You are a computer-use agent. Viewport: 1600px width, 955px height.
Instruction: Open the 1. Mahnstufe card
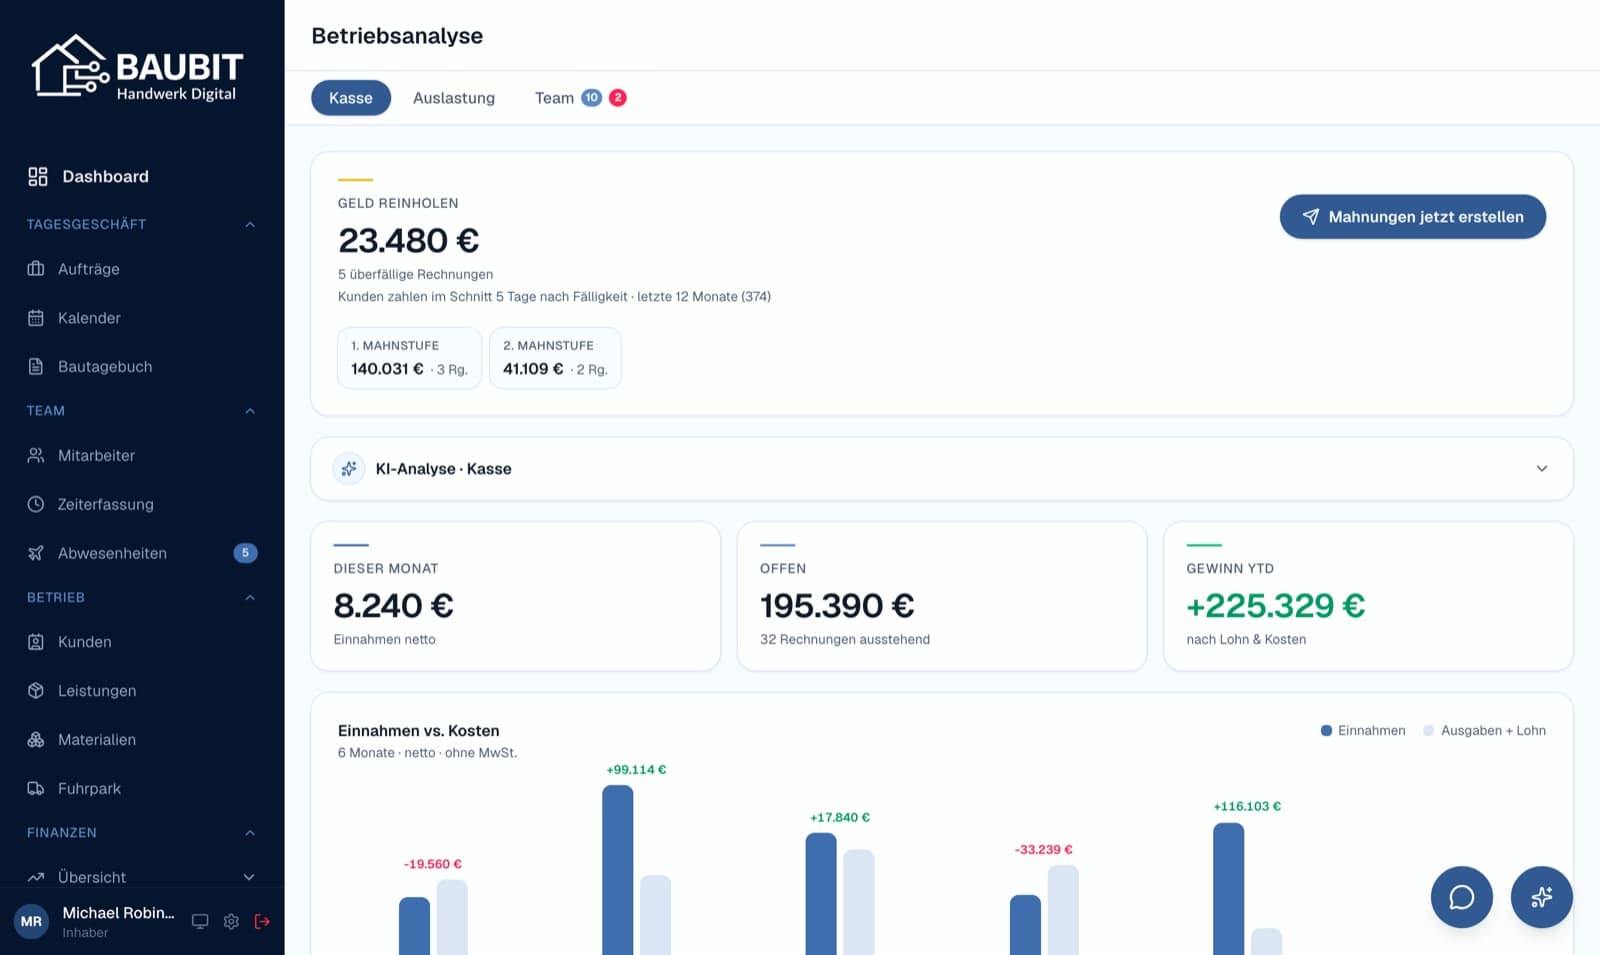pos(409,358)
